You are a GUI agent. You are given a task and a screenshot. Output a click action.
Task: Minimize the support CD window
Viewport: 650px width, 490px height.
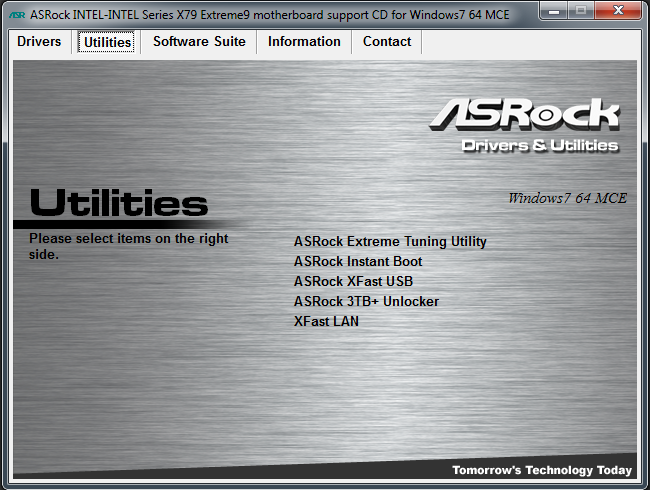click(x=554, y=11)
